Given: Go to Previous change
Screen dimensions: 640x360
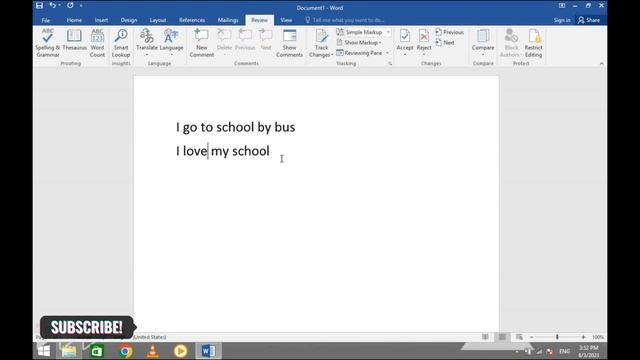Looking at the screenshot, I should (449, 32).
